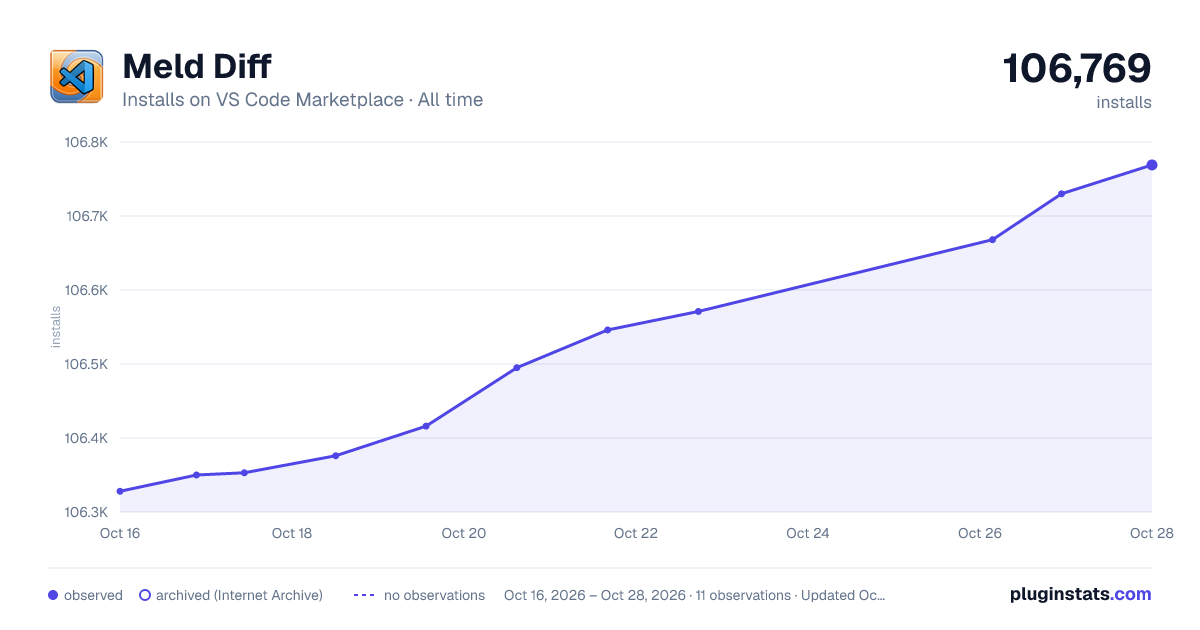1200x630 pixels.
Task: Click the 'observed' legend label
Action: (93, 595)
